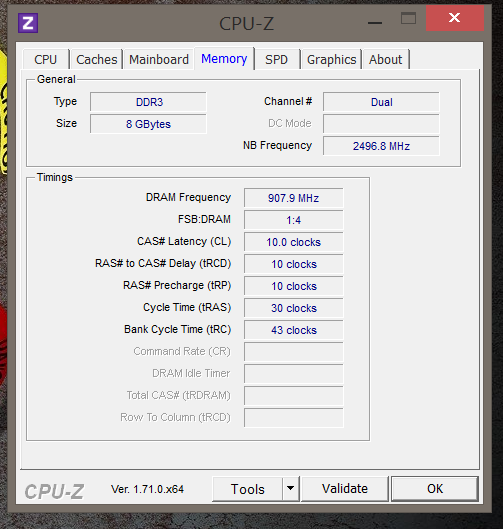Click the Channel # field showing Dual
This screenshot has width=503, height=529.
click(x=381, y=102)
